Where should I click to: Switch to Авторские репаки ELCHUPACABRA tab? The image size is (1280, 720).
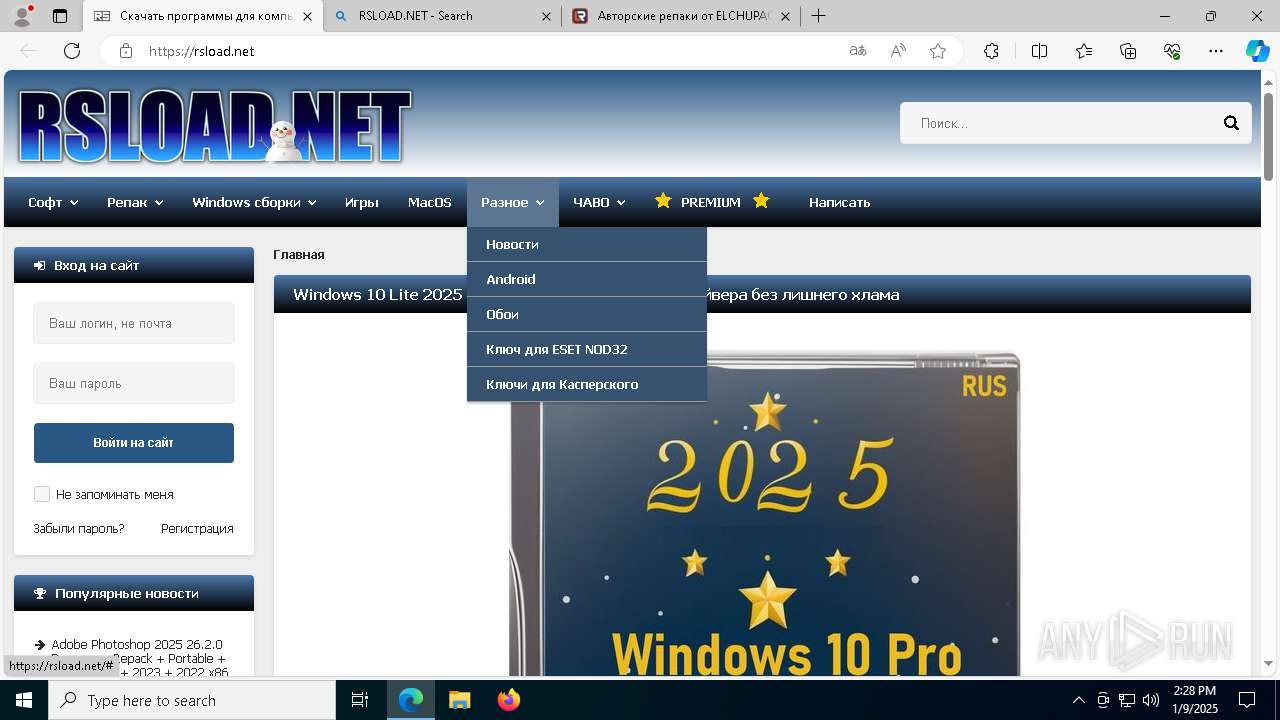tap(680, 16)
